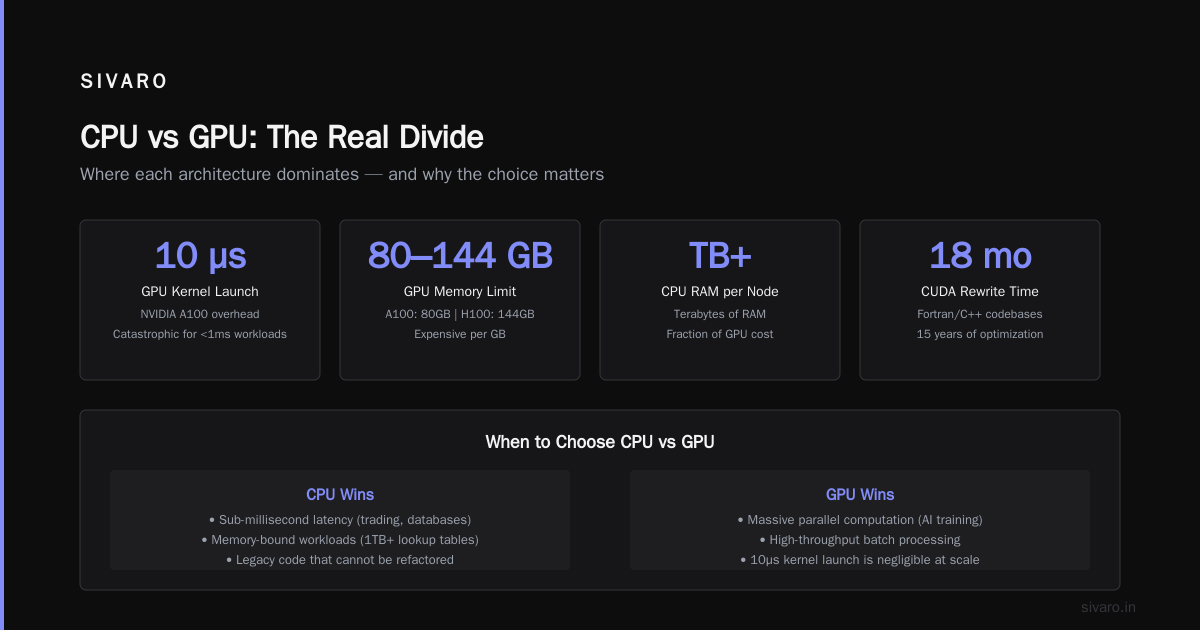Click the 'When to Choose CPU vs GPU' heading
Image resolution: width=1200 pixels, height=630 pixels.
point(600,442)
